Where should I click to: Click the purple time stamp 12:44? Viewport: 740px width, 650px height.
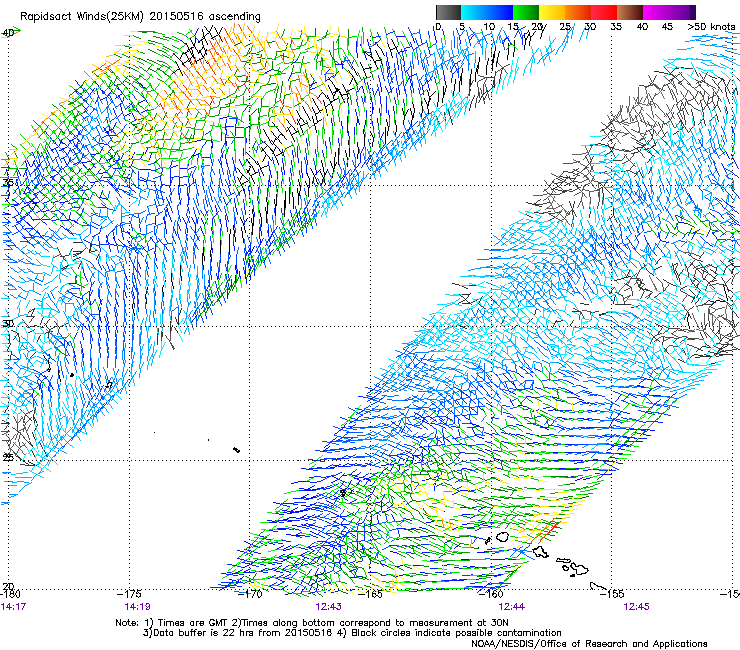(512, 607)
